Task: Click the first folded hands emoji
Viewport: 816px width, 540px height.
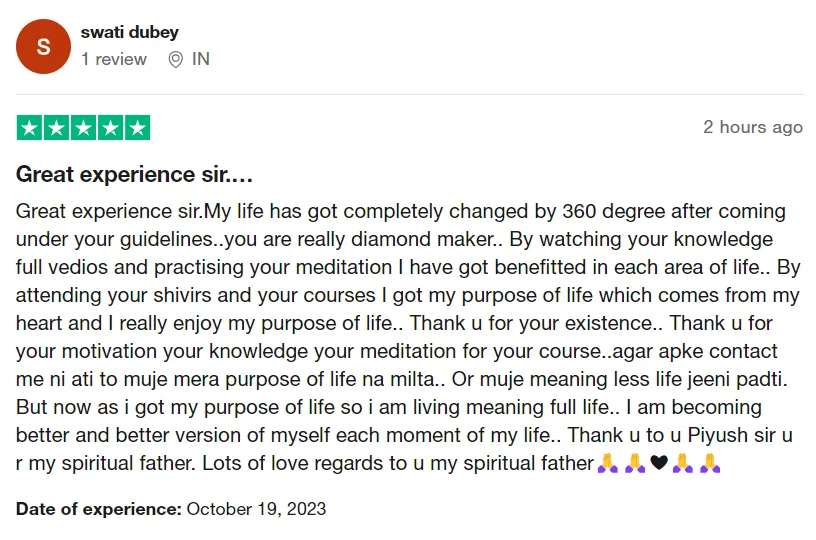Action: [x=608, y=462]
